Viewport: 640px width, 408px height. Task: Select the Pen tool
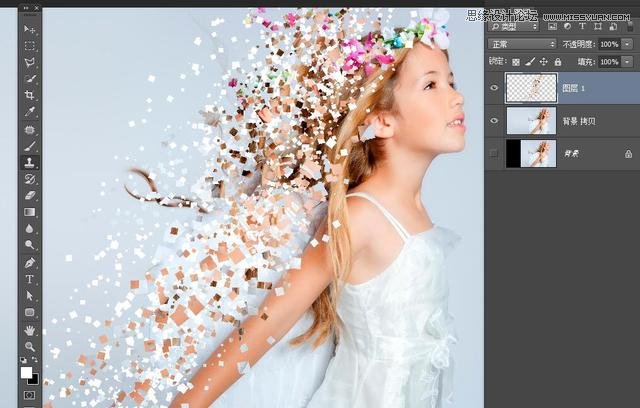coord(29,263)
